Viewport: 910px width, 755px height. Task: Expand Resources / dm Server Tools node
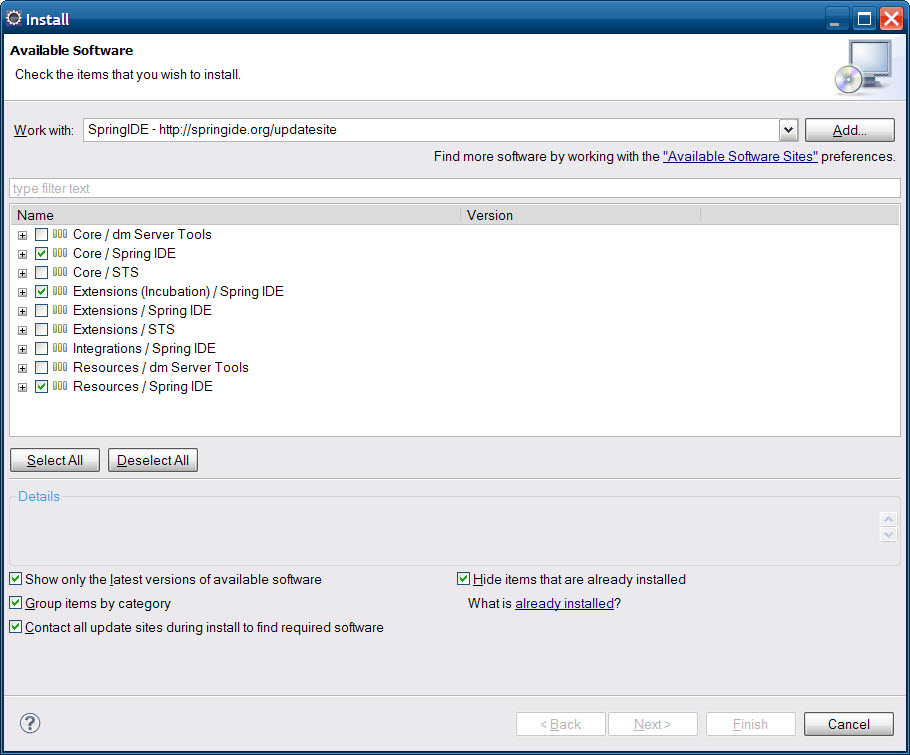tap(22, 369)
